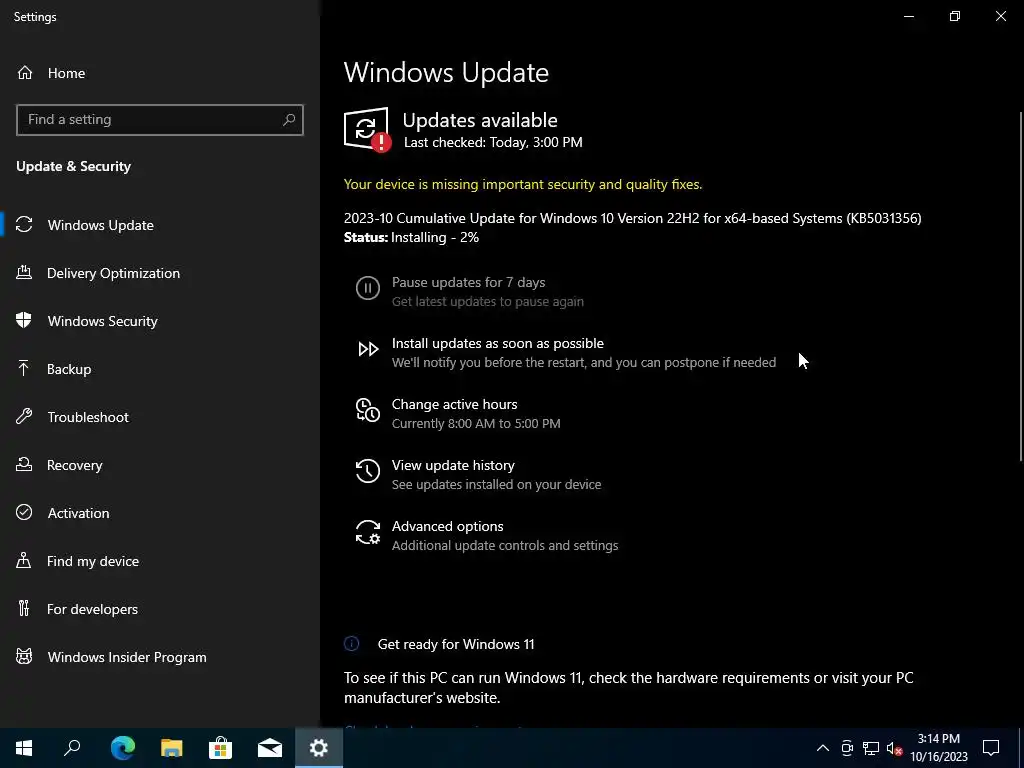Open Advanced options for updates
The image size is (1024, 768).
487,535
